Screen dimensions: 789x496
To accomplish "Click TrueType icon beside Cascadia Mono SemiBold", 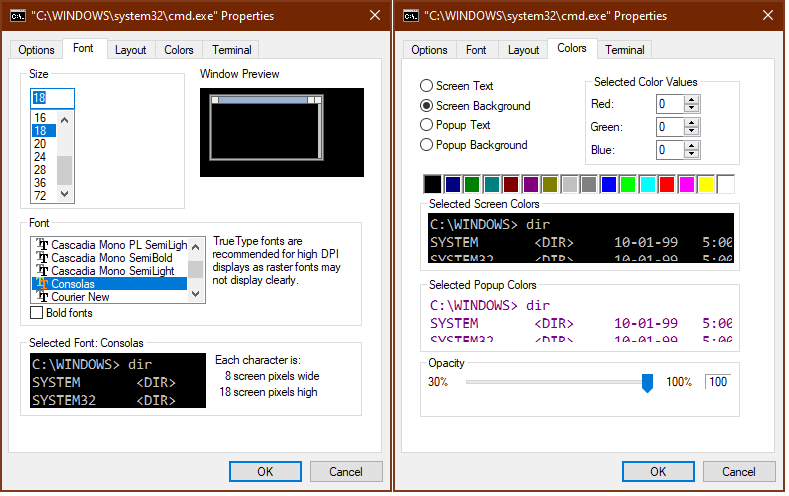I will pos(42,258).
